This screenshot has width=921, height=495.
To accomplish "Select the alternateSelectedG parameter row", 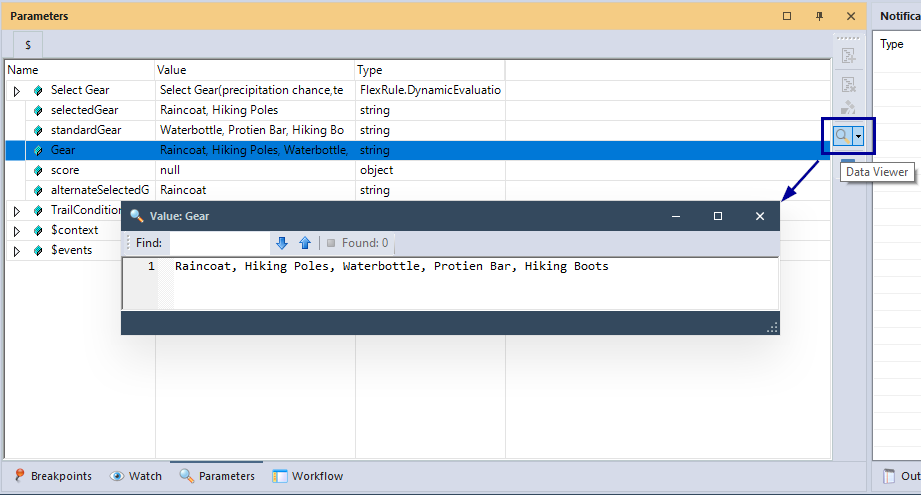I will 418,190.
